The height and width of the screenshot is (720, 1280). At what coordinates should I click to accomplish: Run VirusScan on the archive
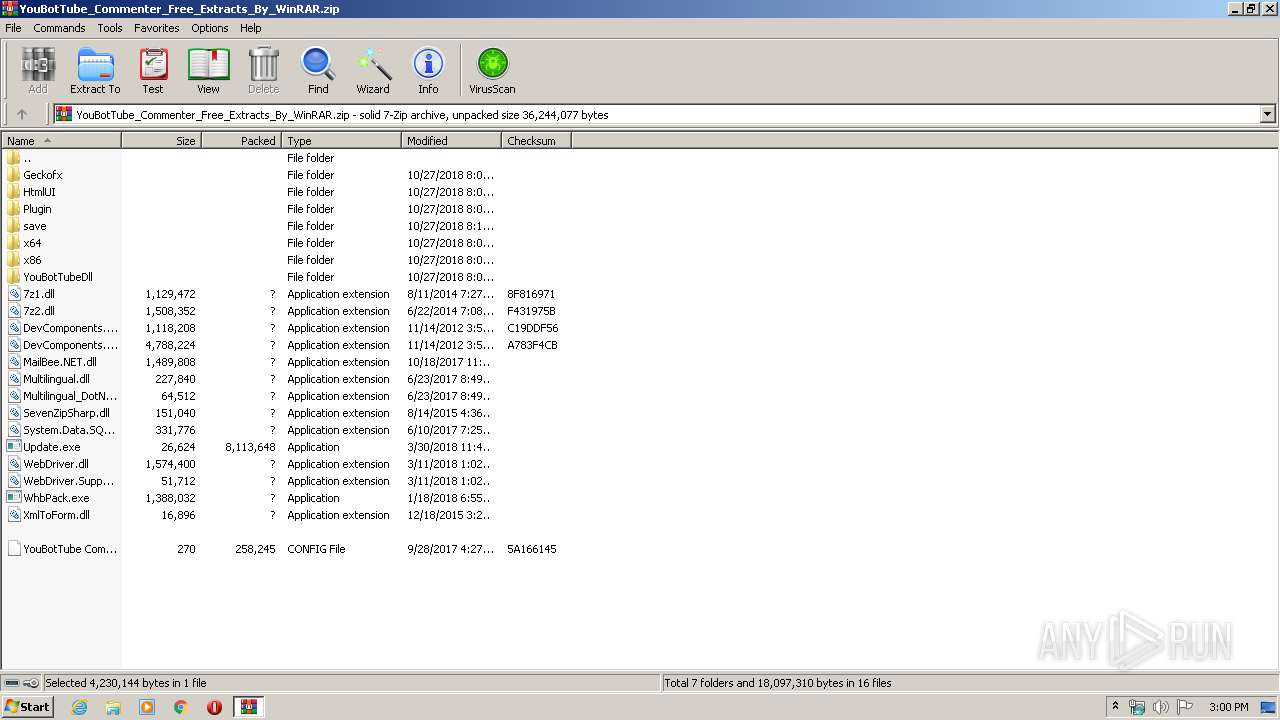pyautogui.click(x=492, y=71)
